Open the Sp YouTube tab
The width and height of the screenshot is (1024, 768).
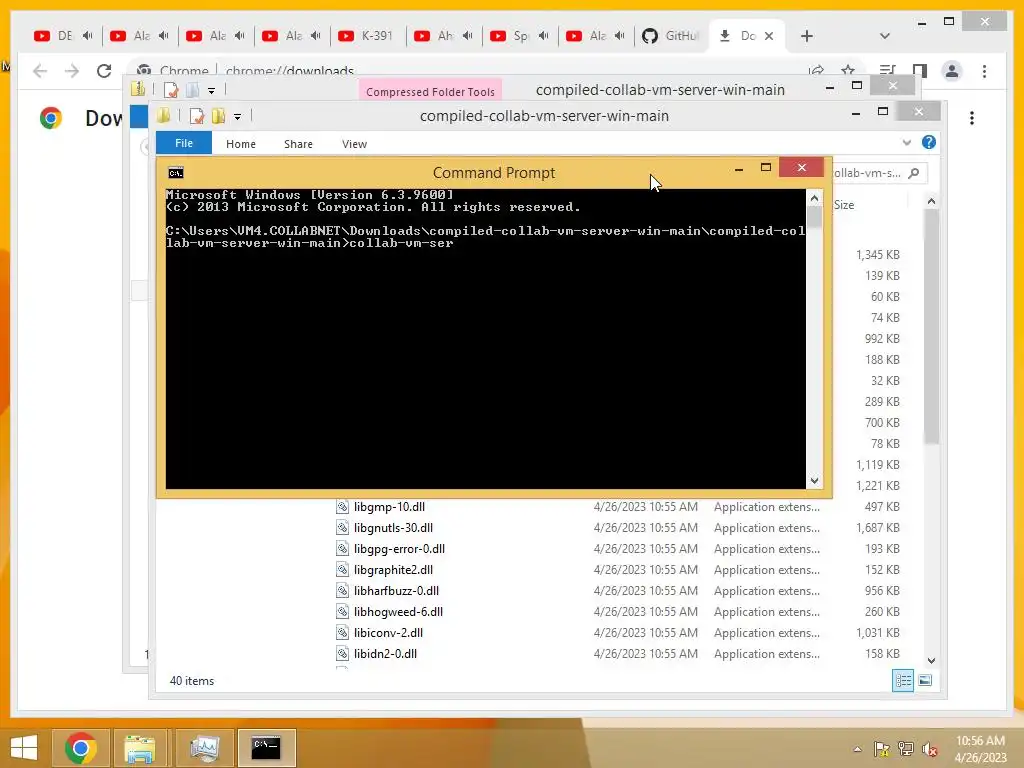click(x=511, y=36)
